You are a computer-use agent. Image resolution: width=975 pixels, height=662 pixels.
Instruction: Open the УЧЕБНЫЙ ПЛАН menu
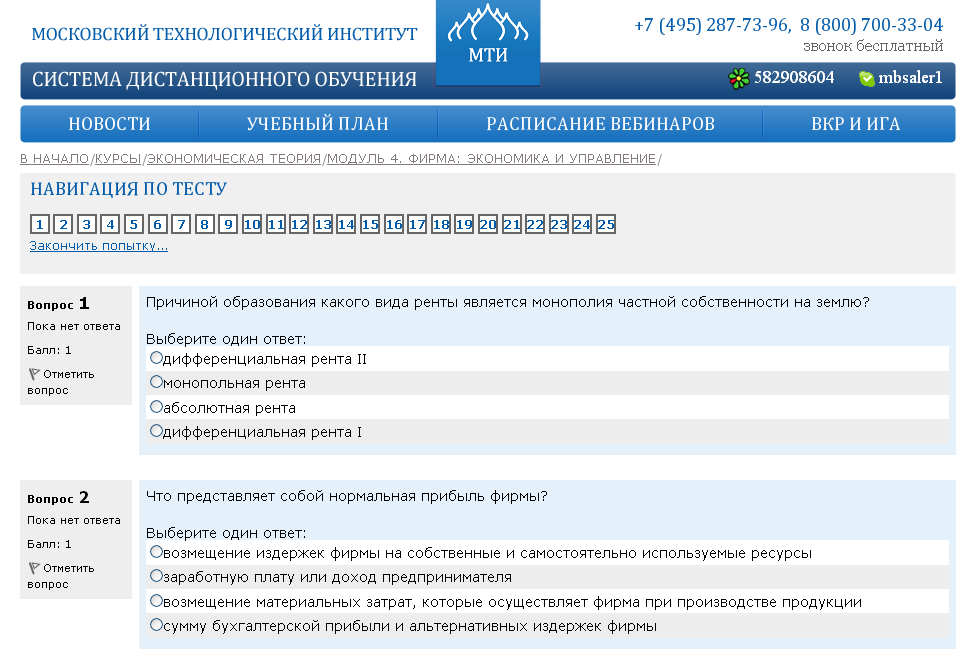pos(318,124)
